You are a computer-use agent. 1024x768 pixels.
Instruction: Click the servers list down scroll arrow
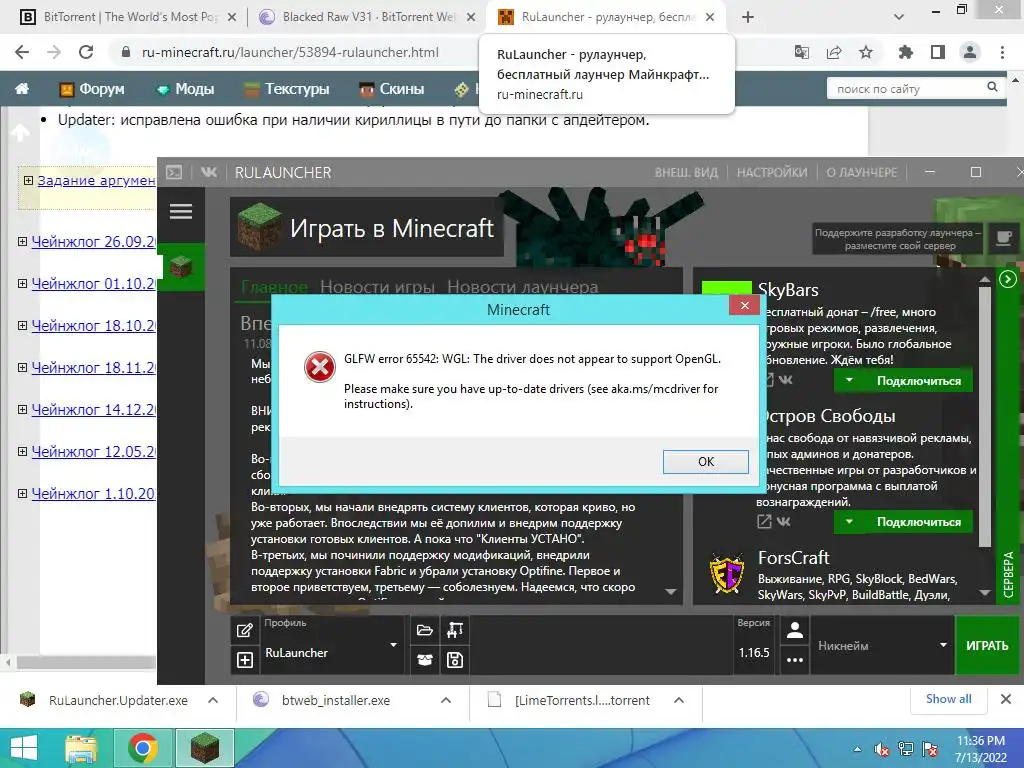pos(984,592)
